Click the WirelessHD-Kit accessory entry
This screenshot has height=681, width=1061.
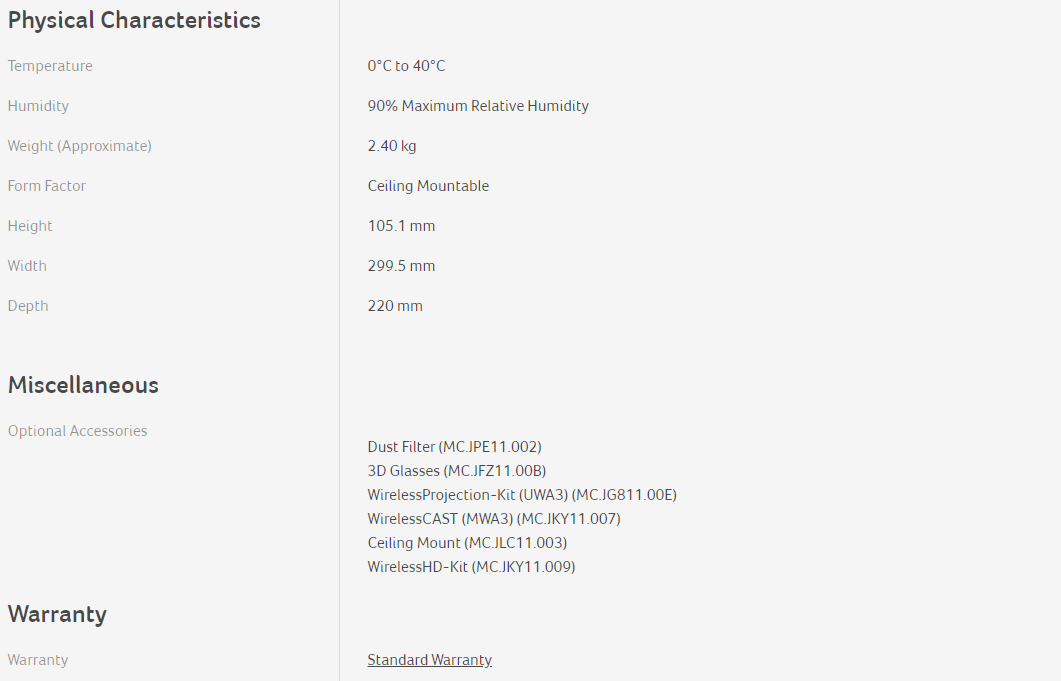click(471, 567)
